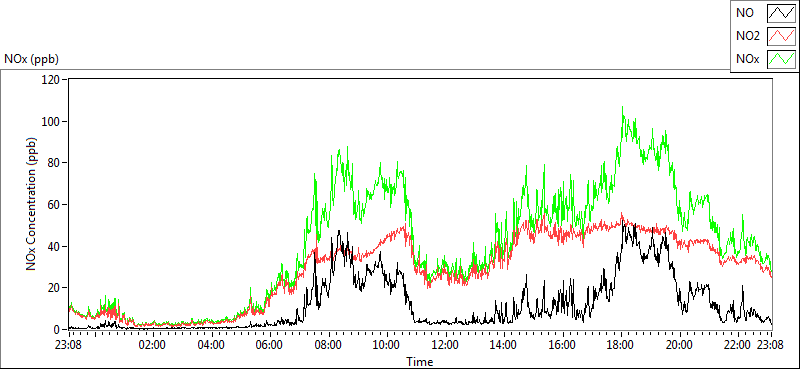Click the 16:00 time tick label
Viewport: 800px width, 369px height.
pos(563,345)
